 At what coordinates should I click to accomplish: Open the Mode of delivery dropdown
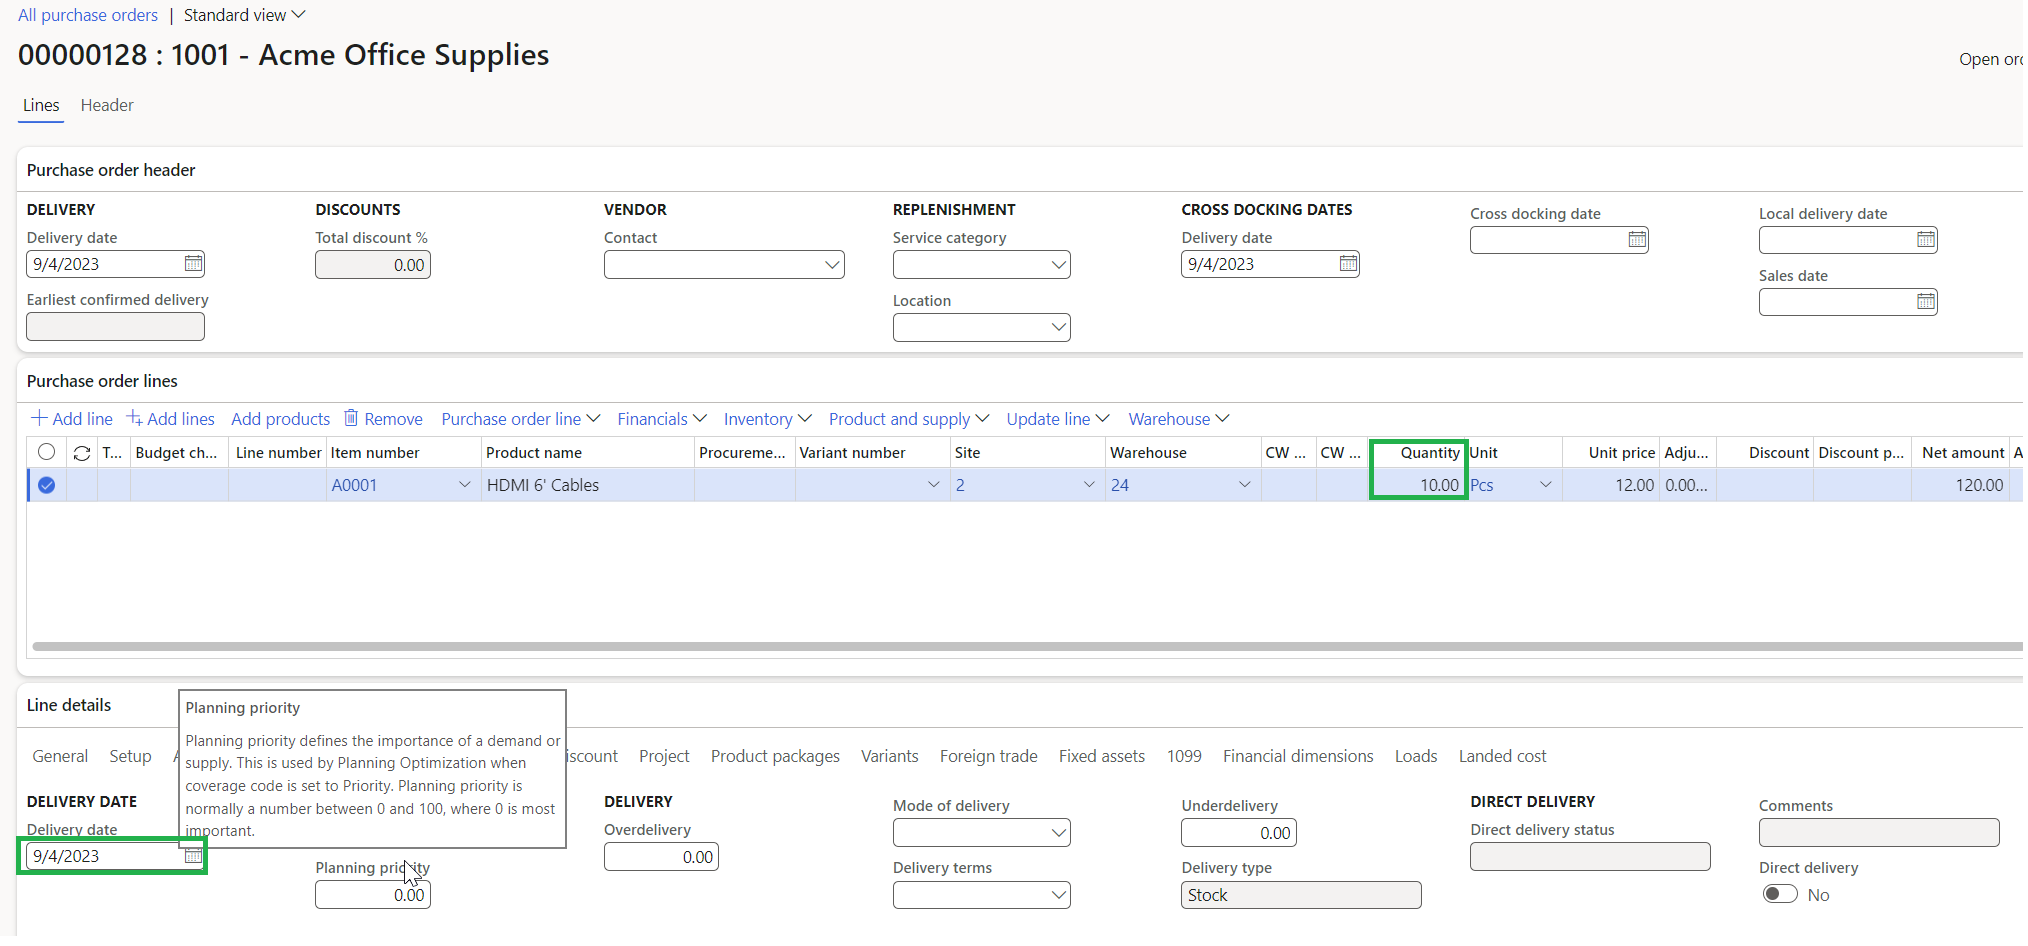[1058, 832]
